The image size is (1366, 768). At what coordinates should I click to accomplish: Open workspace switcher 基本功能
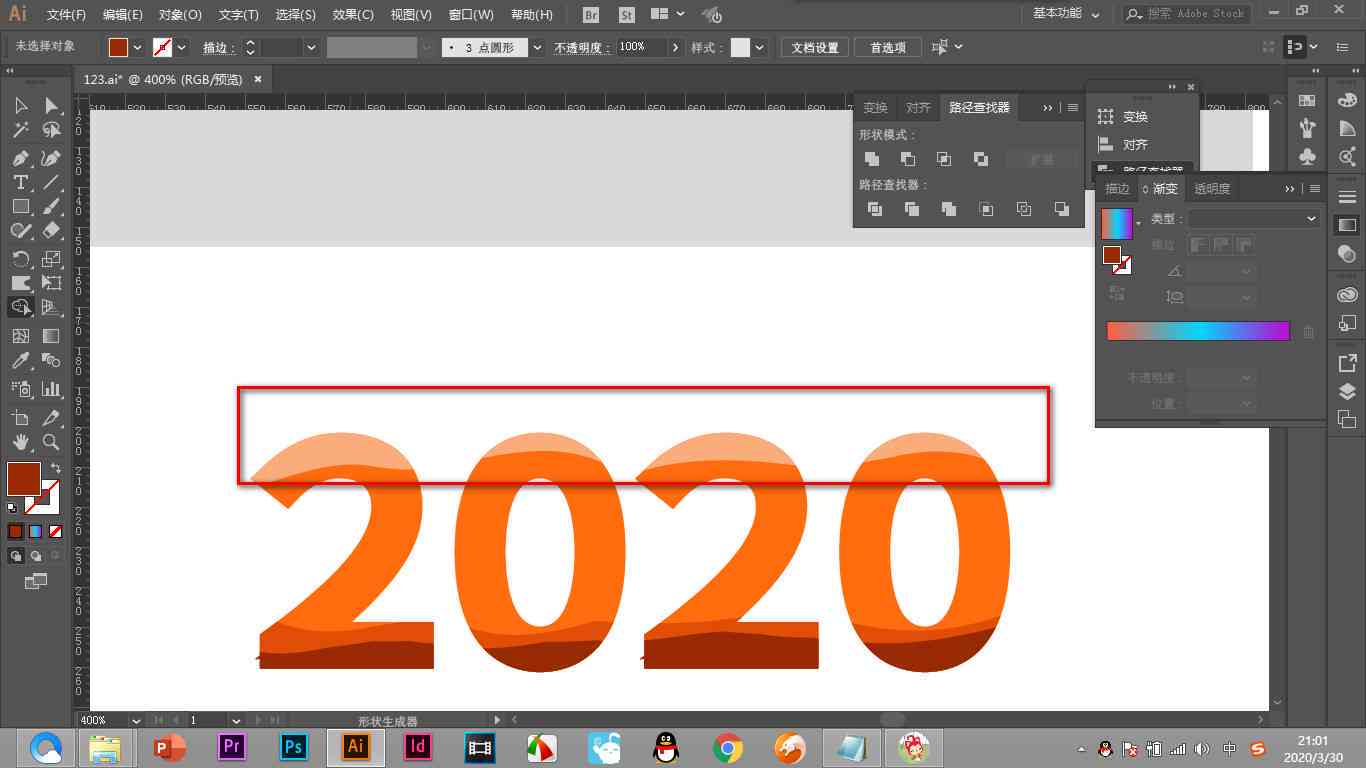(x=1066, y=14)
